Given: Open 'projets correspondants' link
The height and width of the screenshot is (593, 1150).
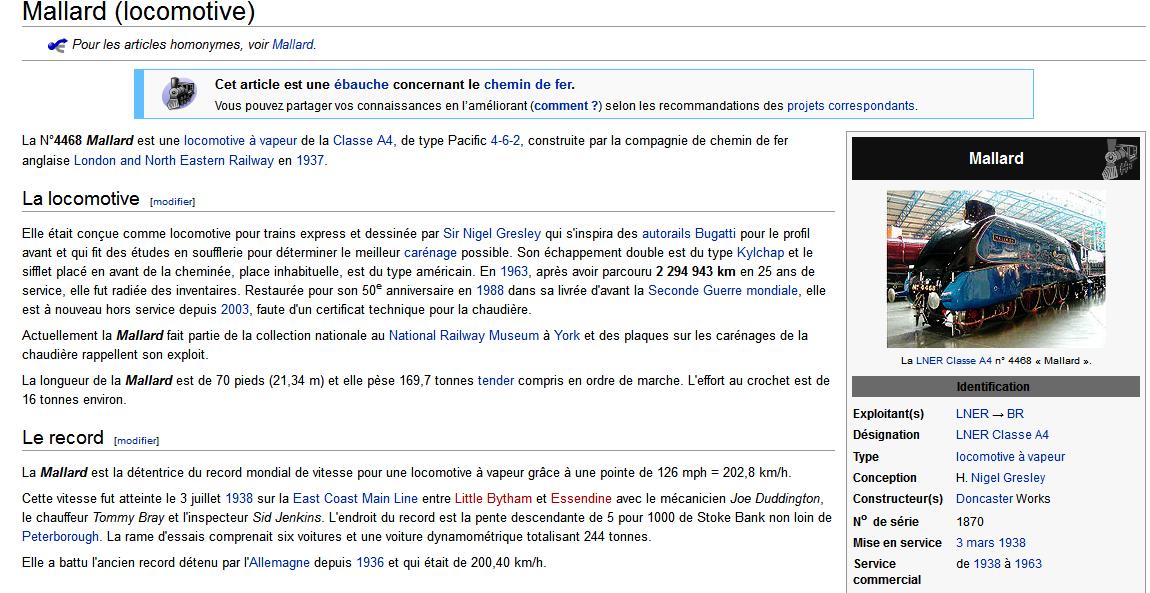Looking at the screenshot, I should coord(851,106).
